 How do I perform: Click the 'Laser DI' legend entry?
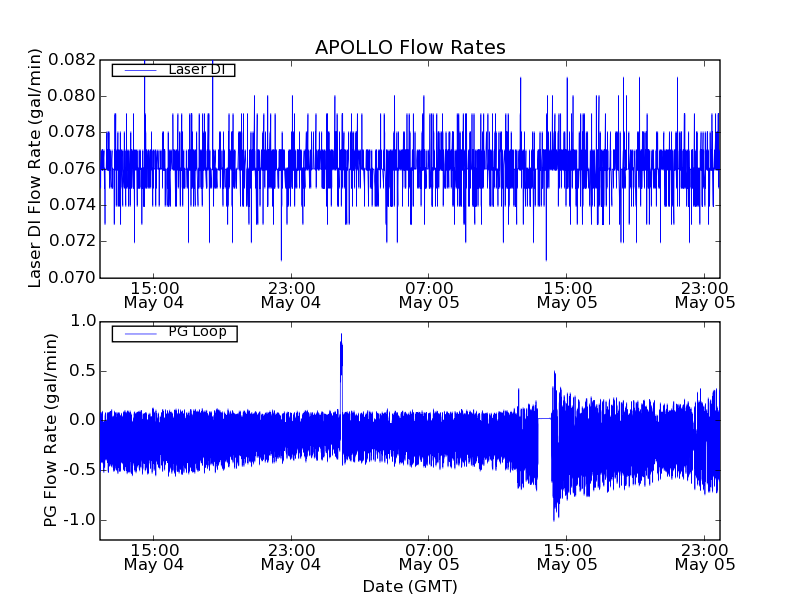[x=196, y=70]
